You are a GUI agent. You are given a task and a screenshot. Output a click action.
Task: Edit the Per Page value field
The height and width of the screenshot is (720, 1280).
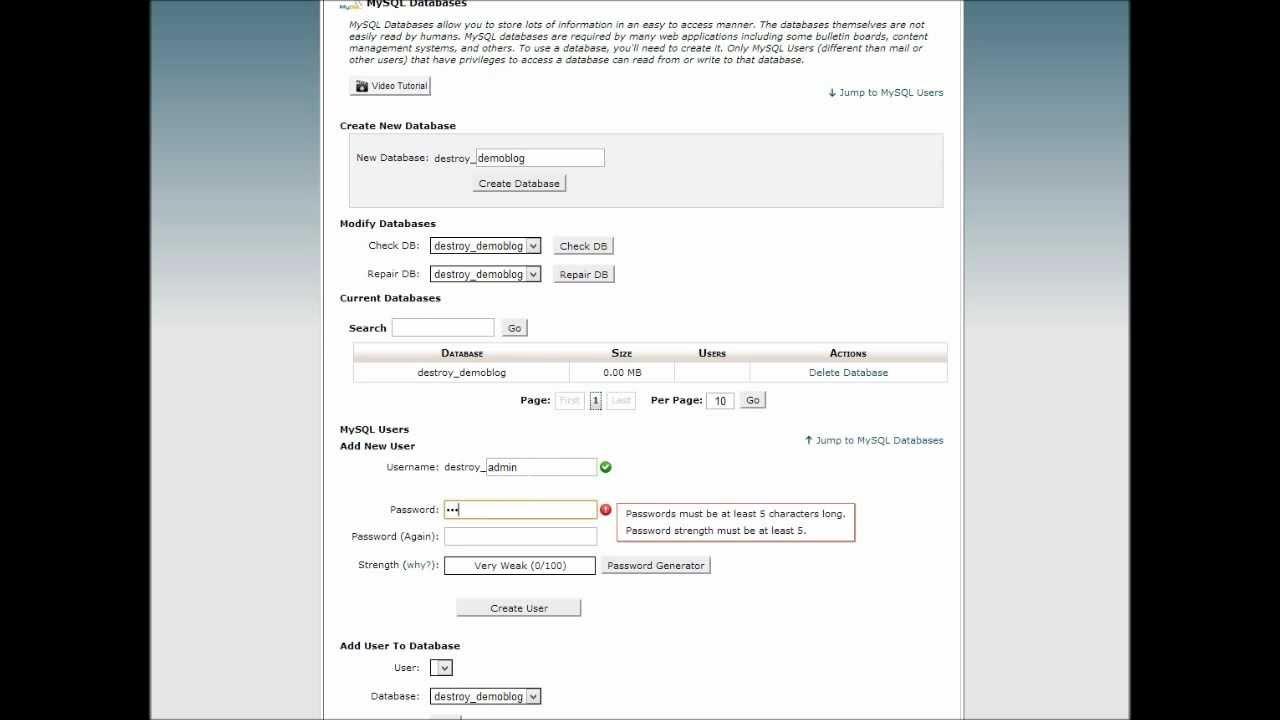click(x=720, y=400)
